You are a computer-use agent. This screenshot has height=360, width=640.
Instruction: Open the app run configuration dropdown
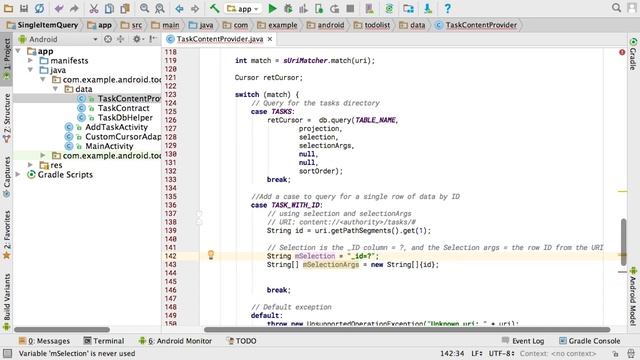click(243, 9)
